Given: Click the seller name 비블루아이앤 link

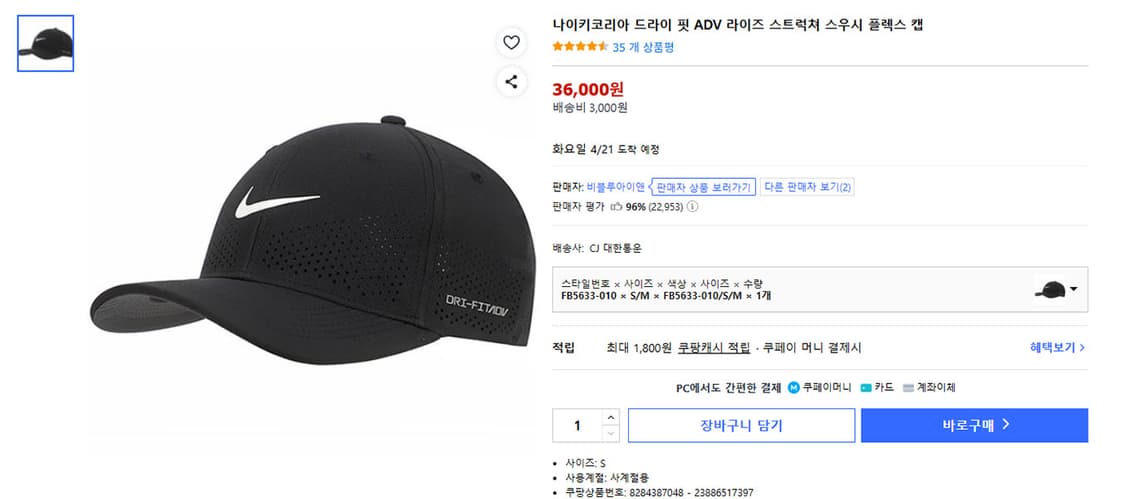Looking at the screenshot, I should click(616, 187).
